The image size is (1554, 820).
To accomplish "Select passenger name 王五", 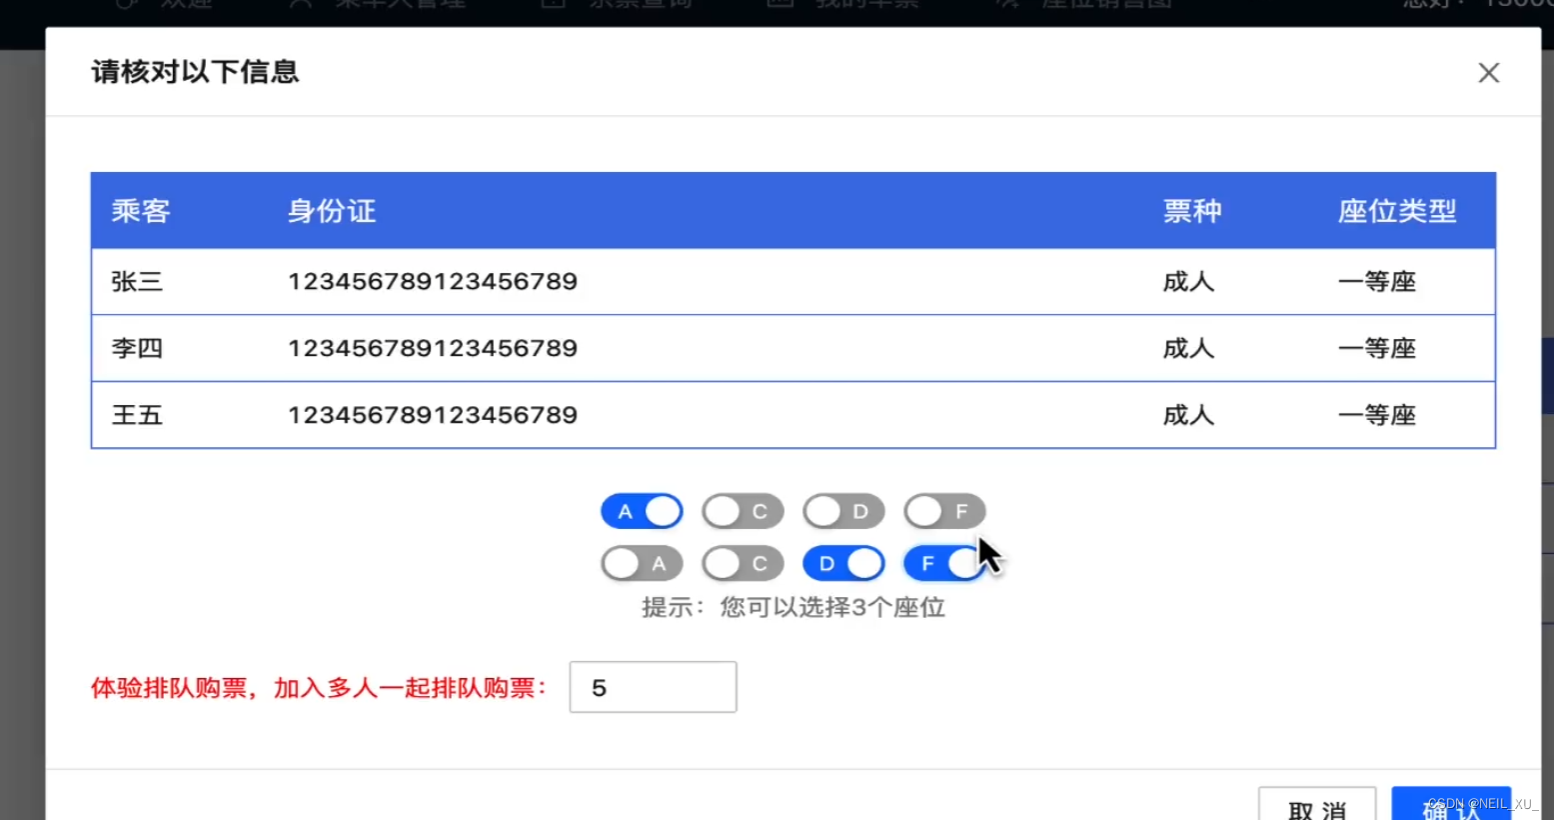I will 137,415.
